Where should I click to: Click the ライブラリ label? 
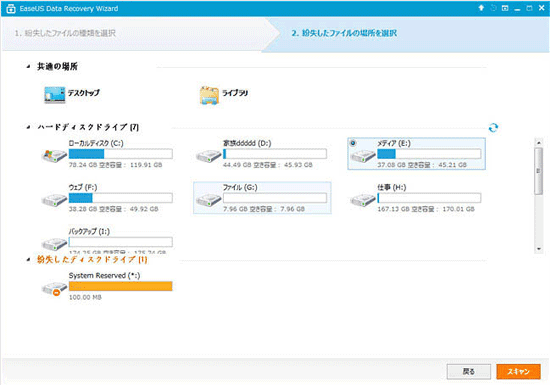point(235,93)
